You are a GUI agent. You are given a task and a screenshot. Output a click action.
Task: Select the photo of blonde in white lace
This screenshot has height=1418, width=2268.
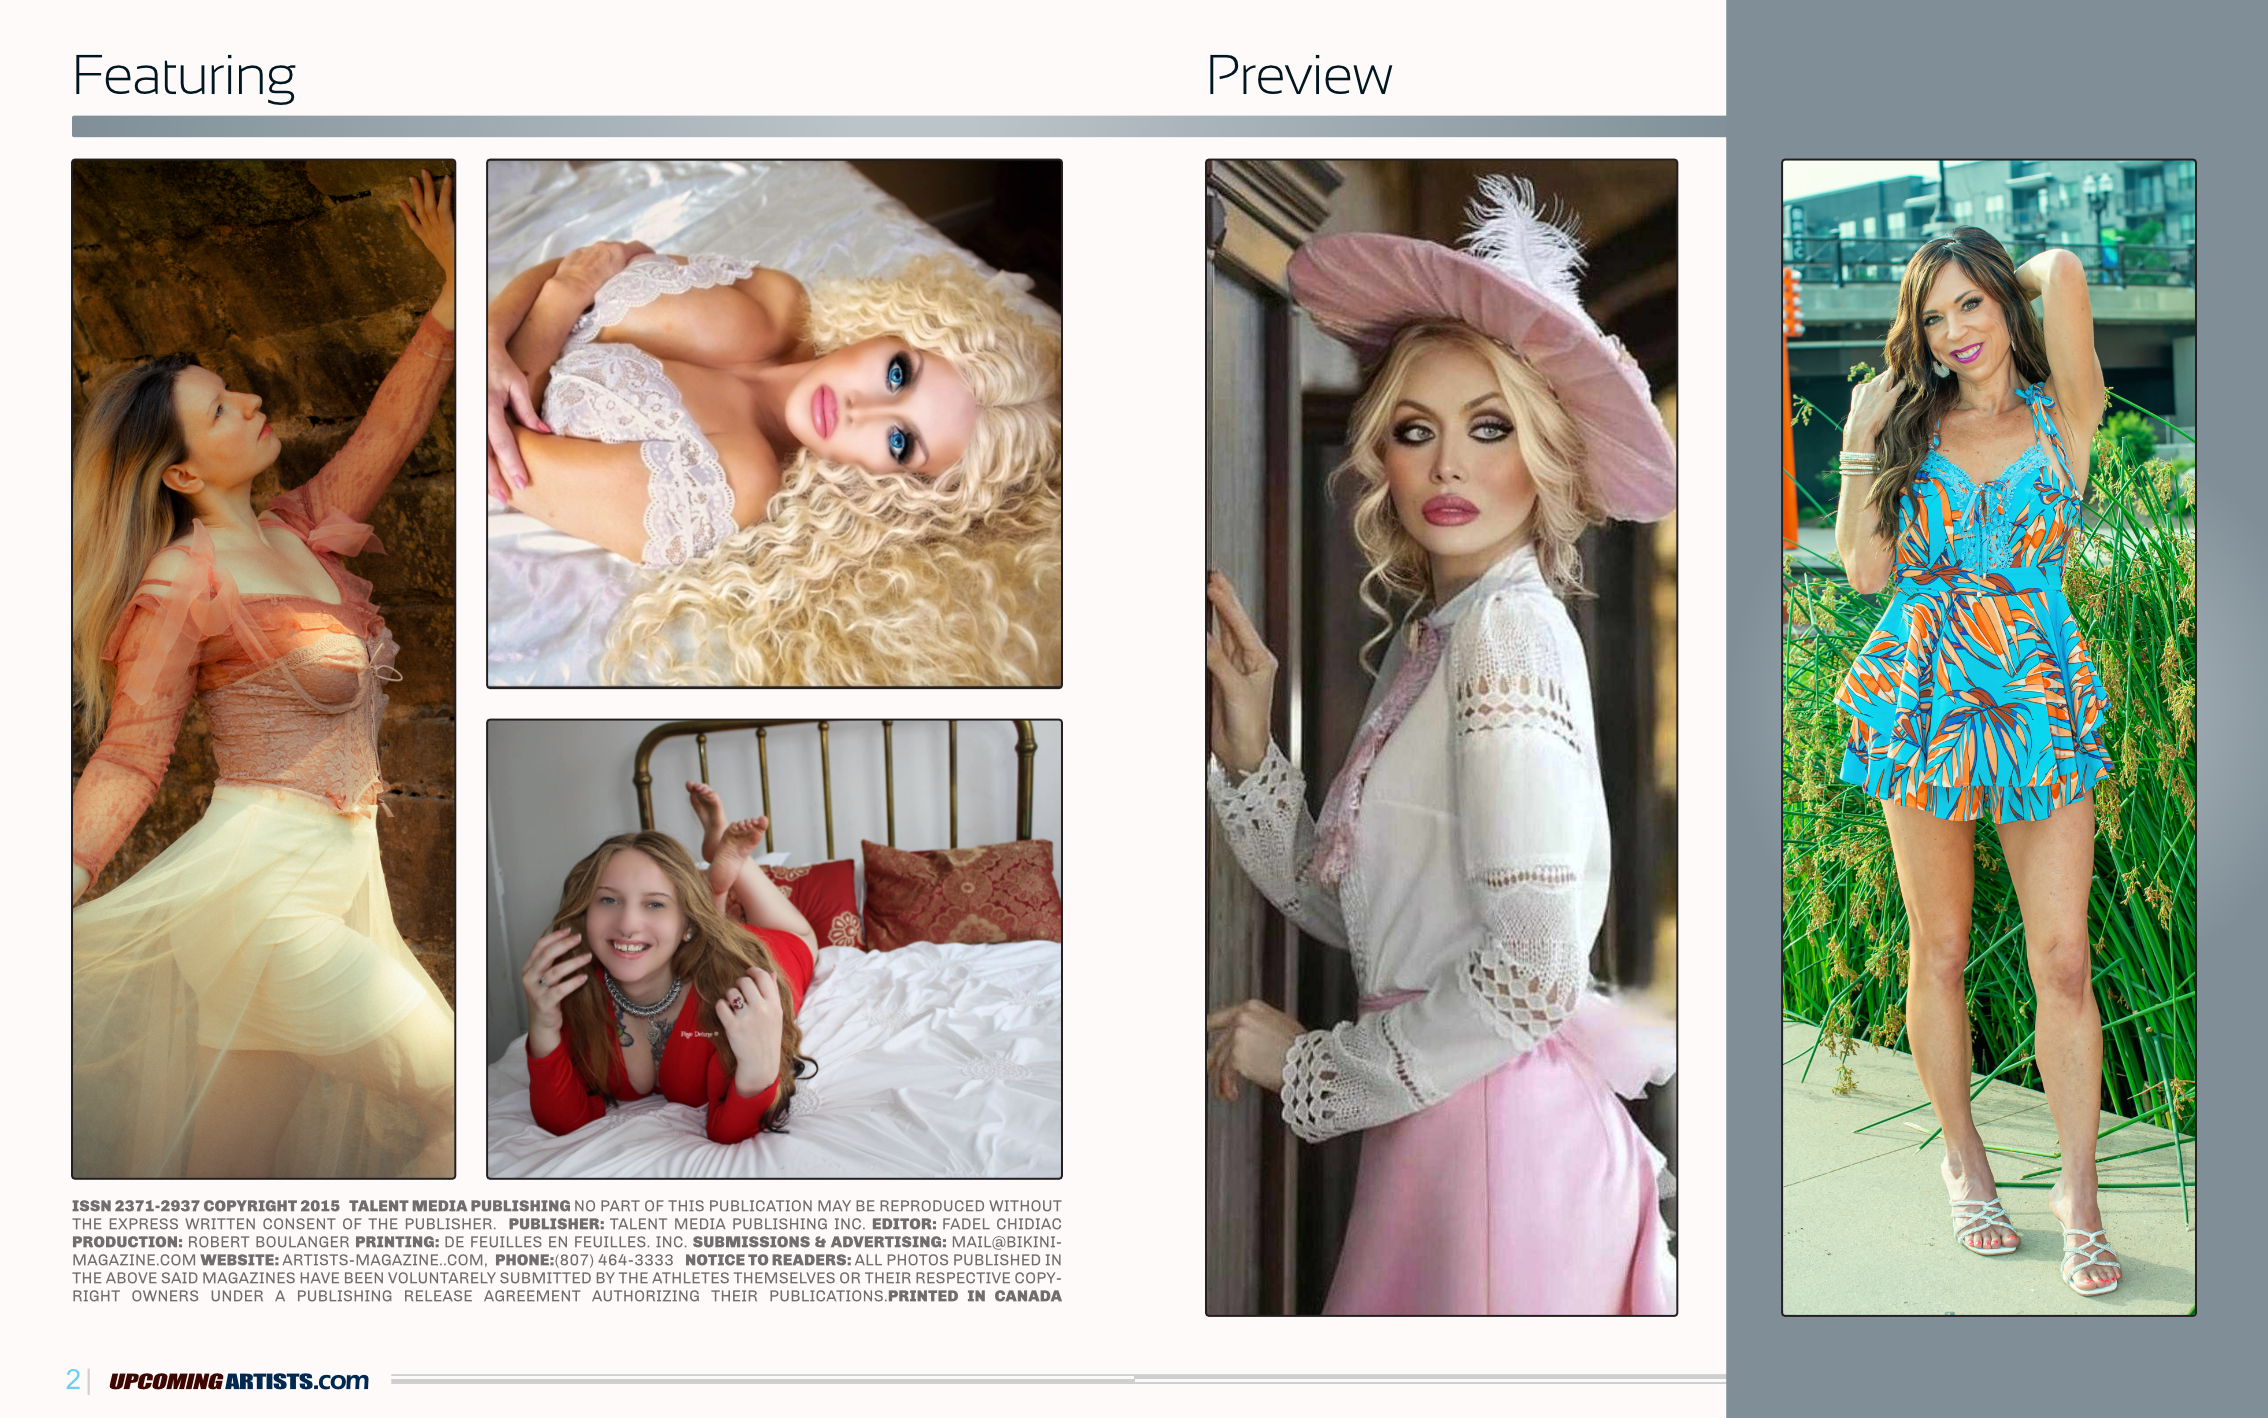[774, 423]
